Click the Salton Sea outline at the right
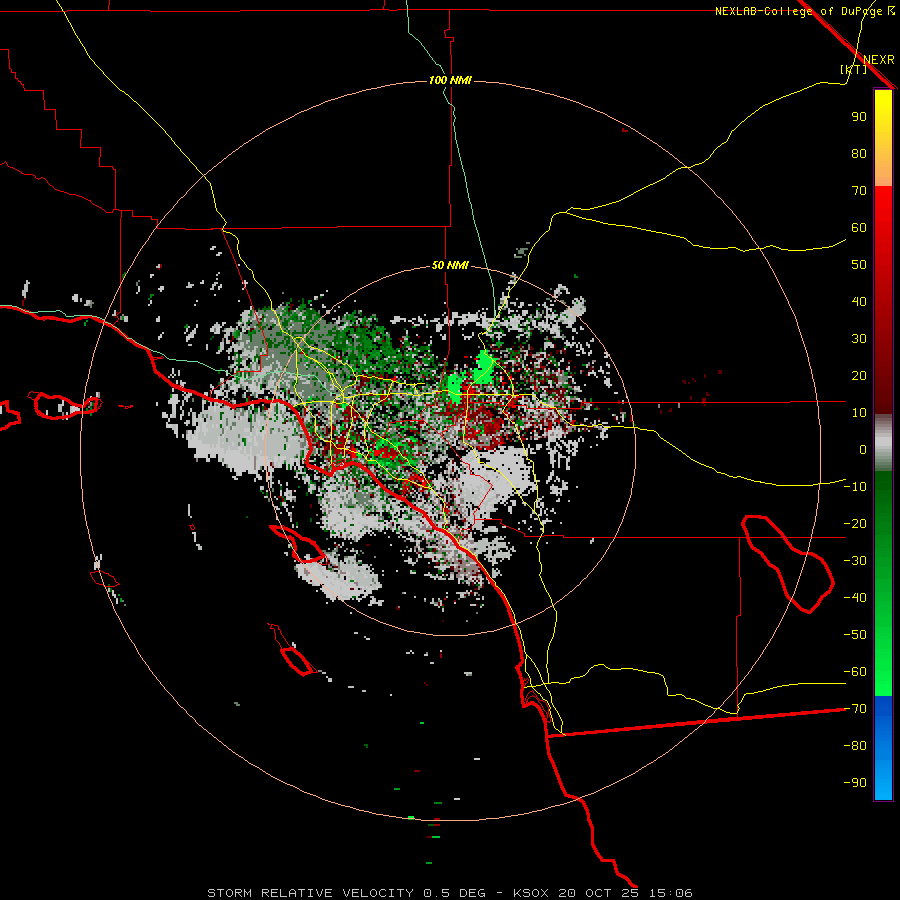 coord(787,564)
